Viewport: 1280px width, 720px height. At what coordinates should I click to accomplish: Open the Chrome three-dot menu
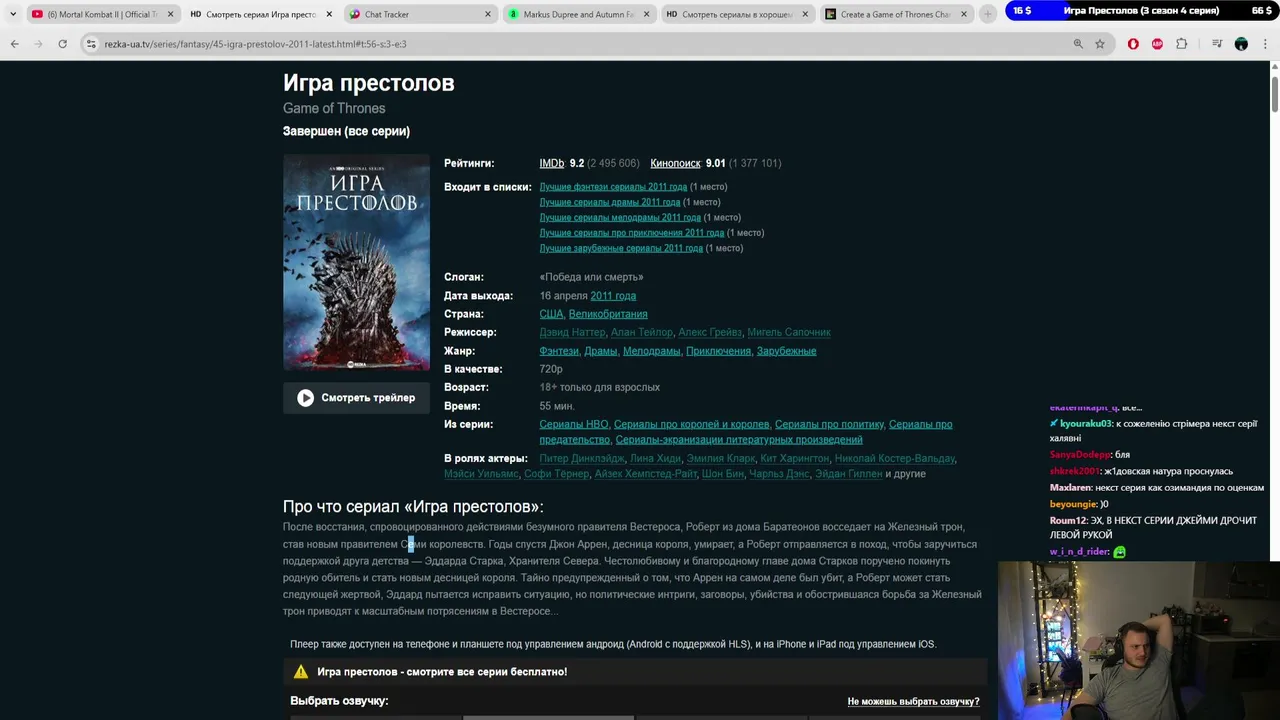click(1265, 44)
